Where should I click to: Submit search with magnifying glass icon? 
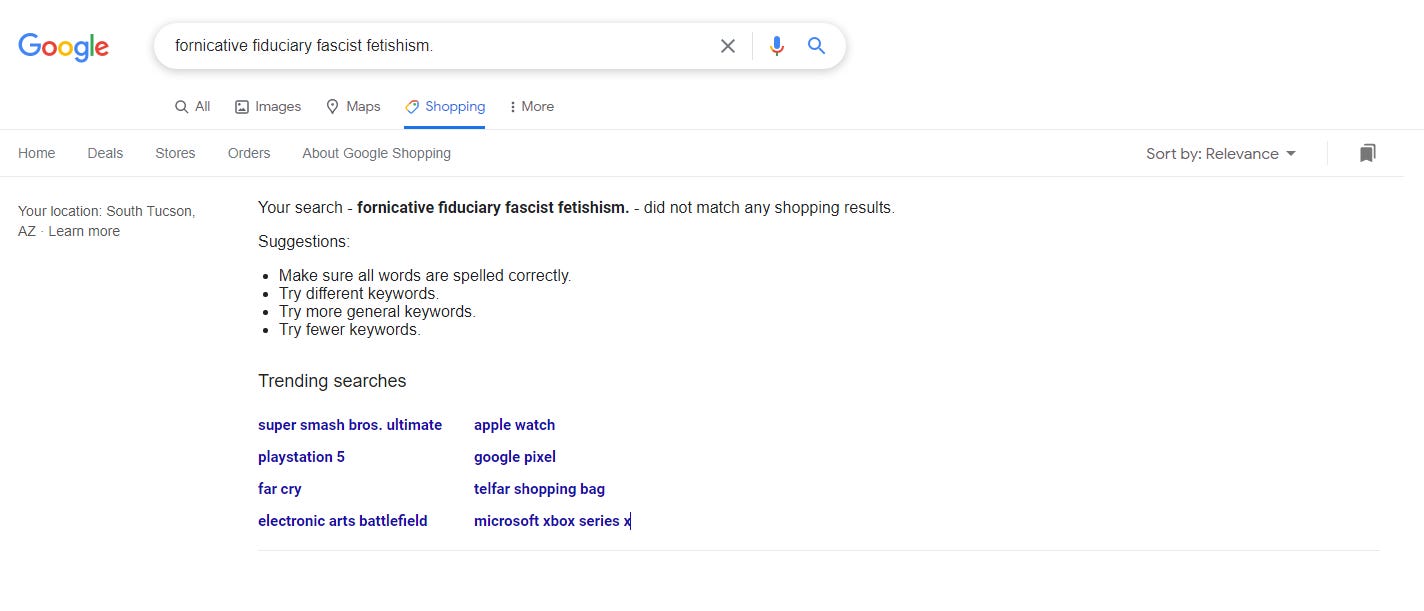click(x=817, y=46)
